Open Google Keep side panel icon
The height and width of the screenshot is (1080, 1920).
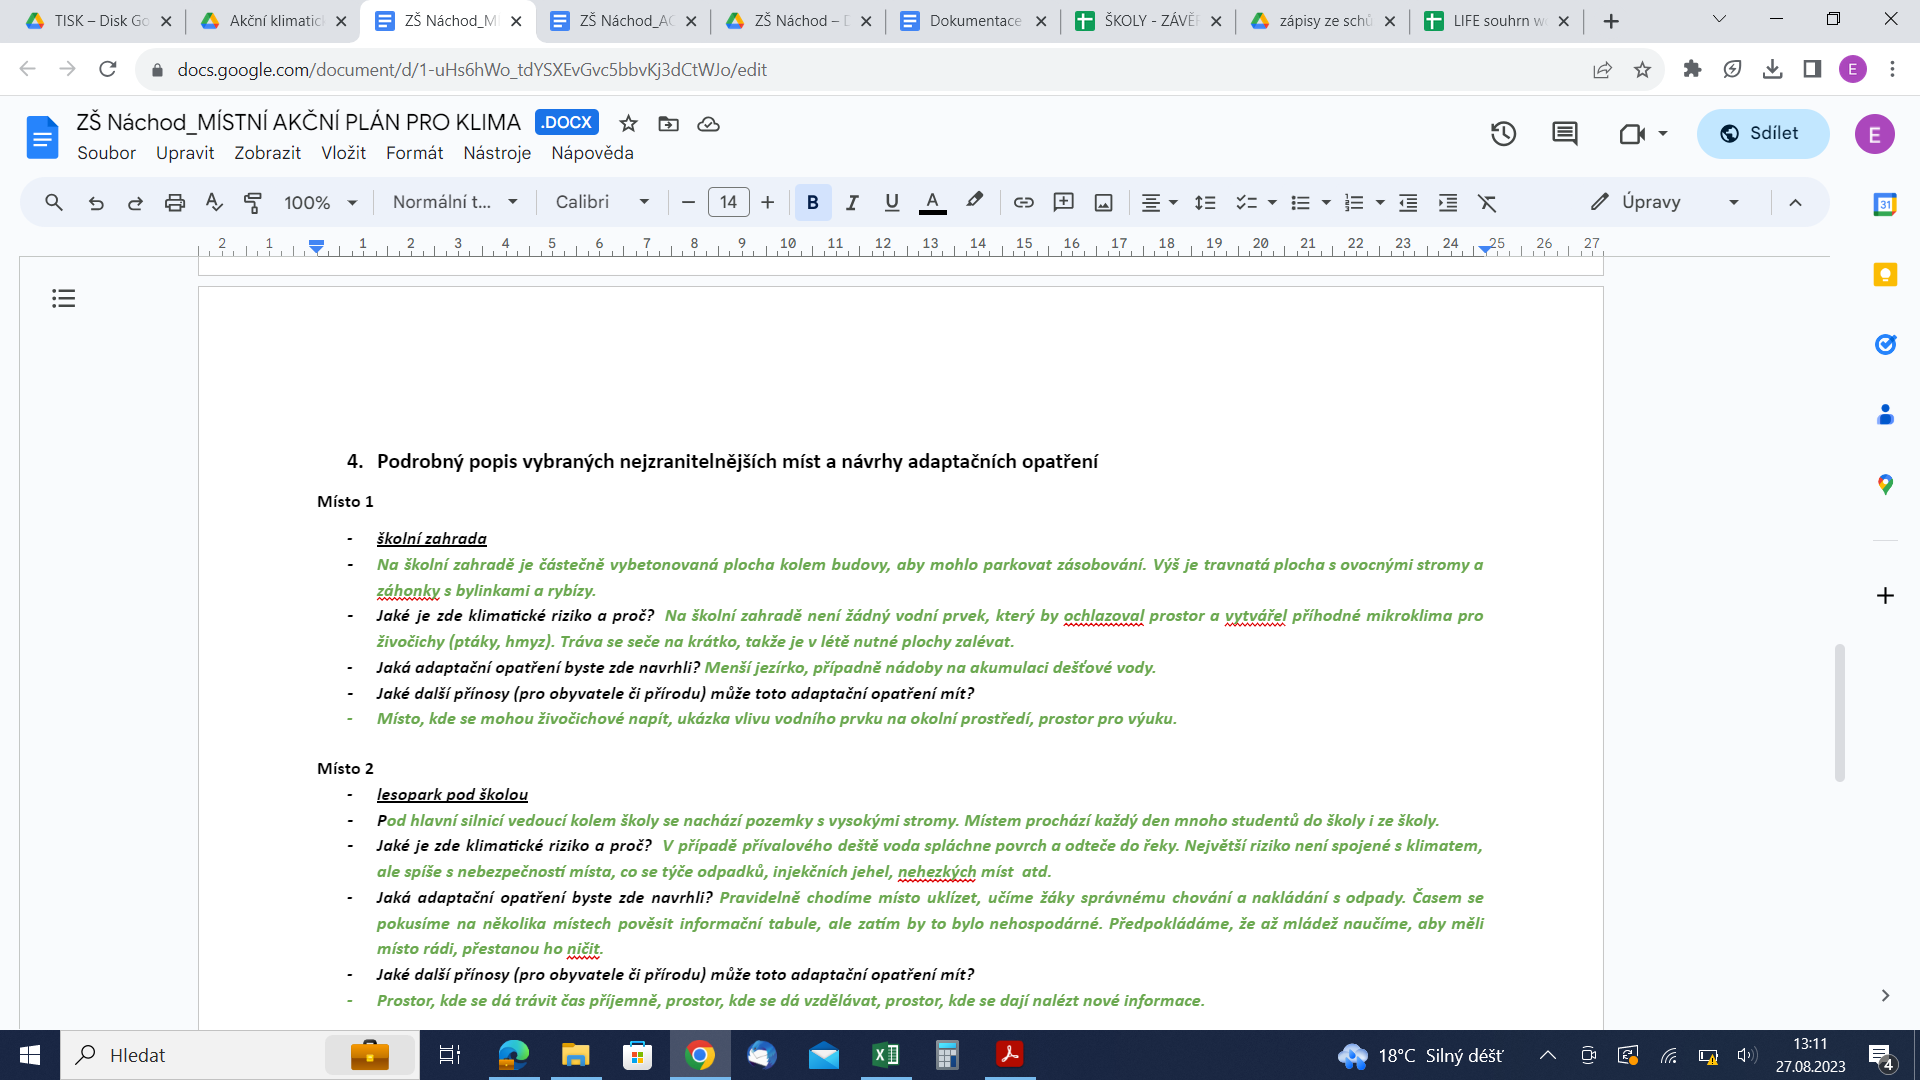1885,274
